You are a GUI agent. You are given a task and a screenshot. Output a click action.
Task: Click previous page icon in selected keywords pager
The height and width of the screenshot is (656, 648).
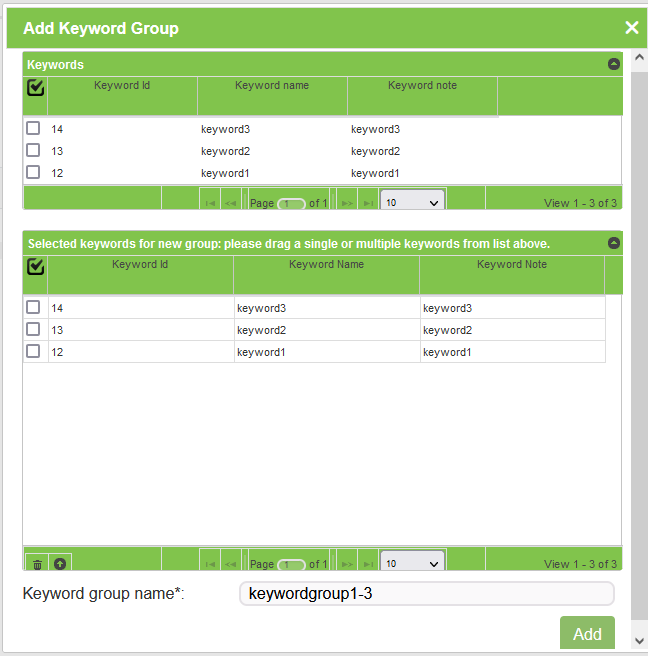point(230,564)
